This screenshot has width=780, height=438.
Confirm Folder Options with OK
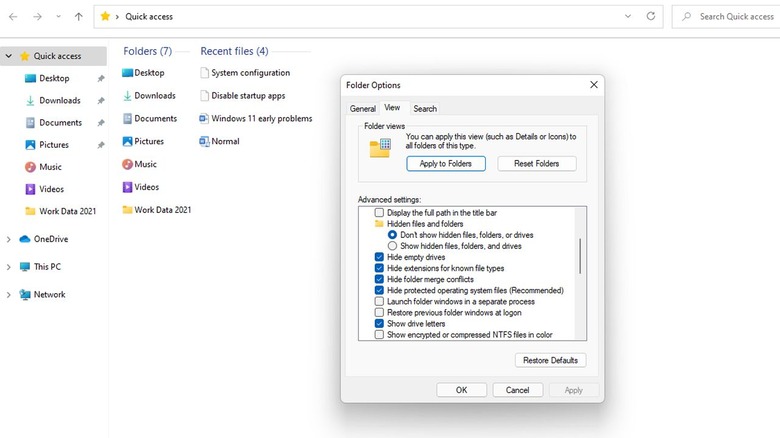[x=462, y=390]
